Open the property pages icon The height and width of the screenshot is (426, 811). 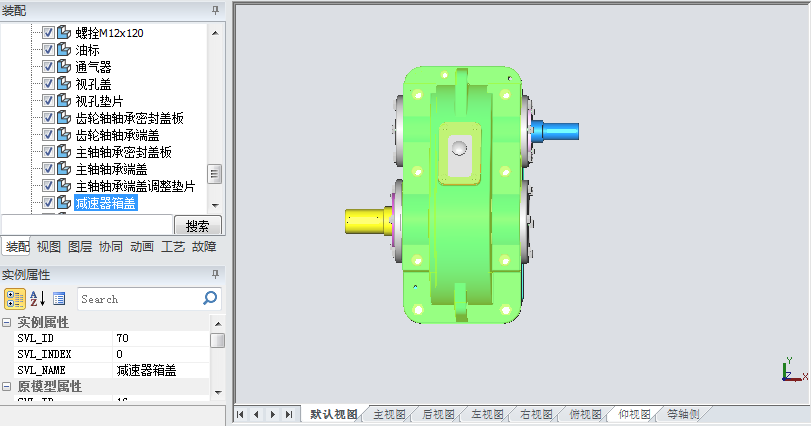(59, 298)
